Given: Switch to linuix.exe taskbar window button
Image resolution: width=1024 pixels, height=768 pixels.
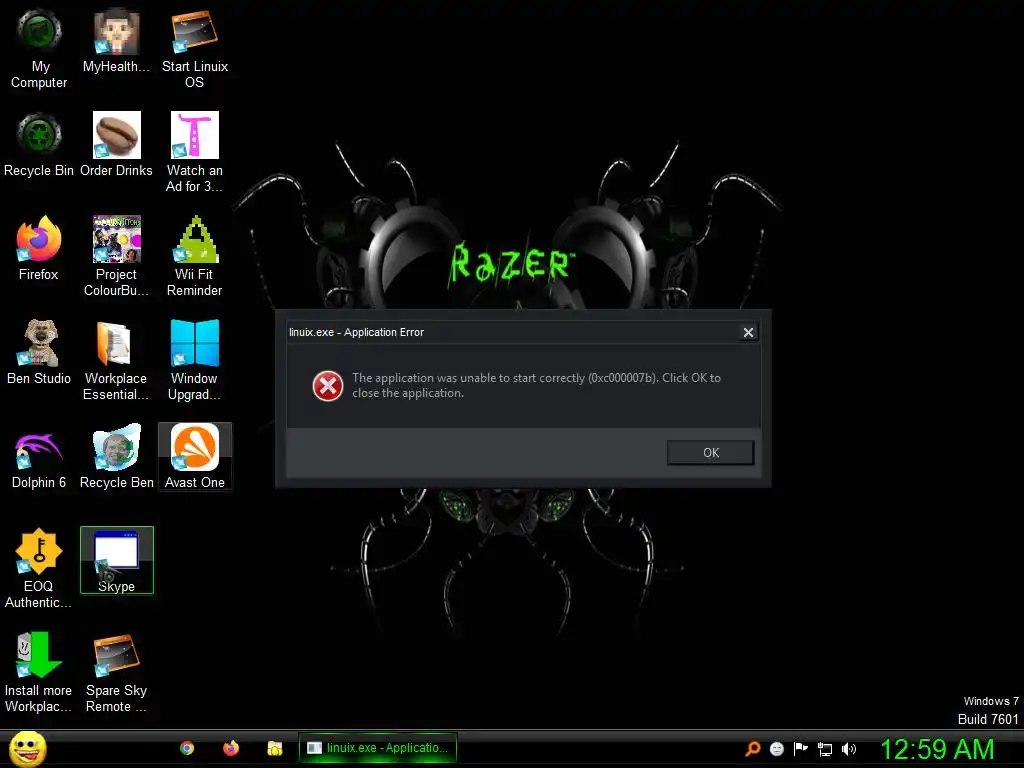Looking at the screenshot, I should pos(377,748).
